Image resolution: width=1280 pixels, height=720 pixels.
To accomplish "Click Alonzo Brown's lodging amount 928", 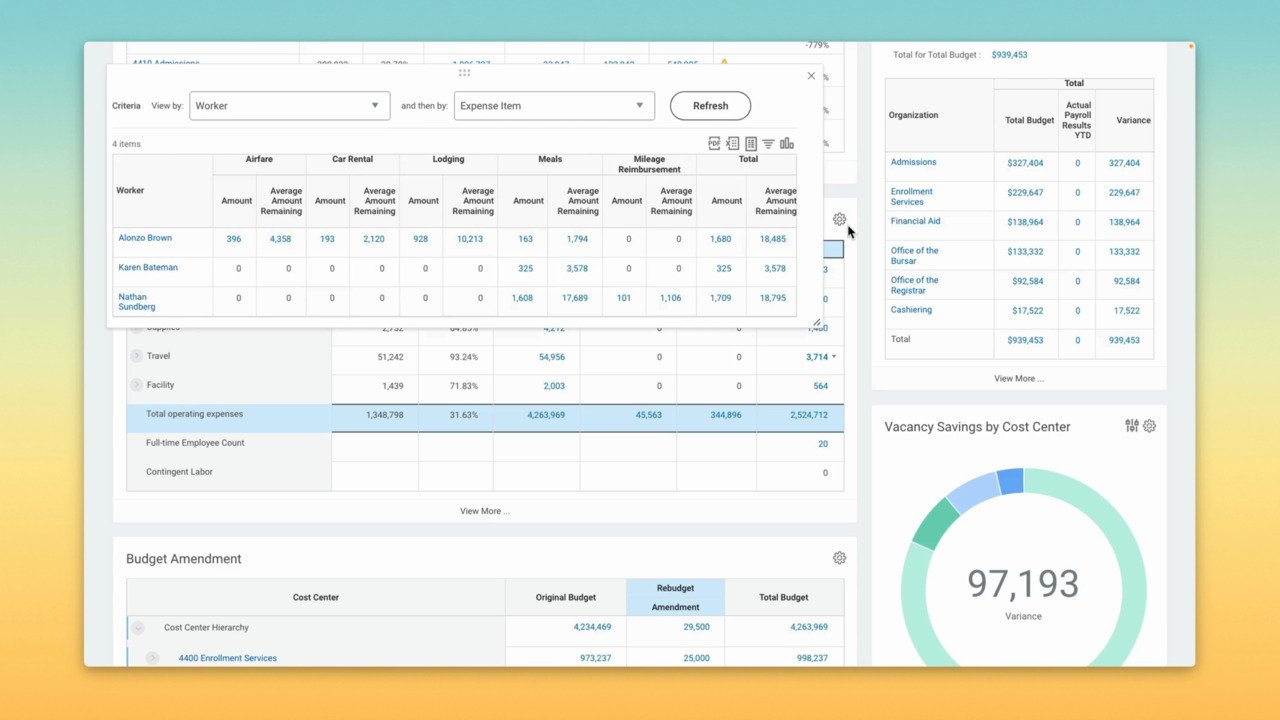I will (x=420, y=240).
